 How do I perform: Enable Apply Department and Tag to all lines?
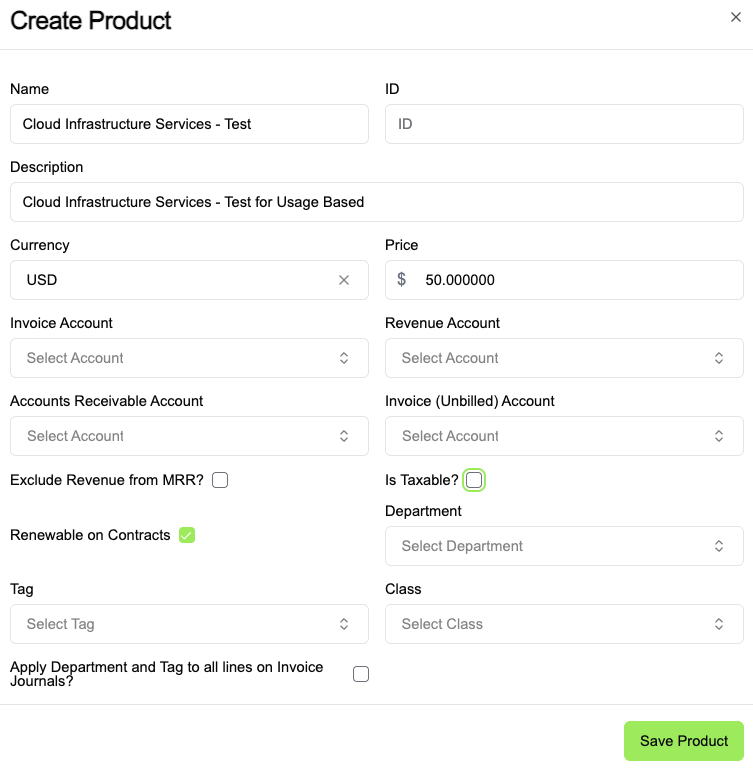361,674
